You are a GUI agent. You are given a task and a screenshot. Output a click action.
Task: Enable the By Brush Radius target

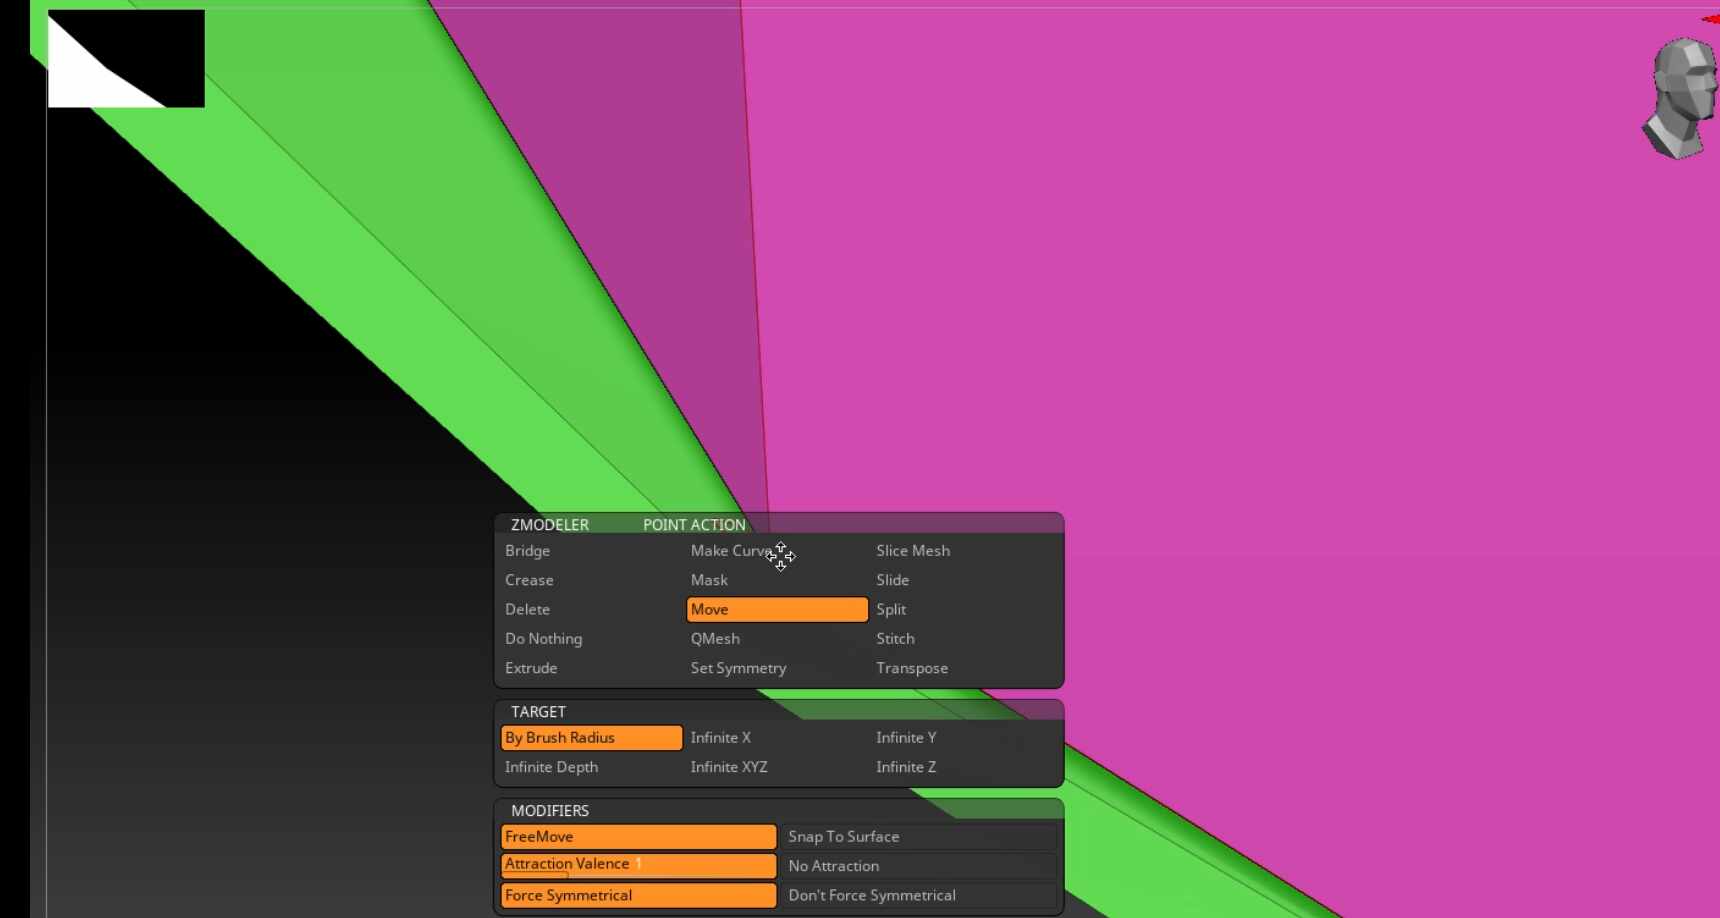(x=590, y=738)
